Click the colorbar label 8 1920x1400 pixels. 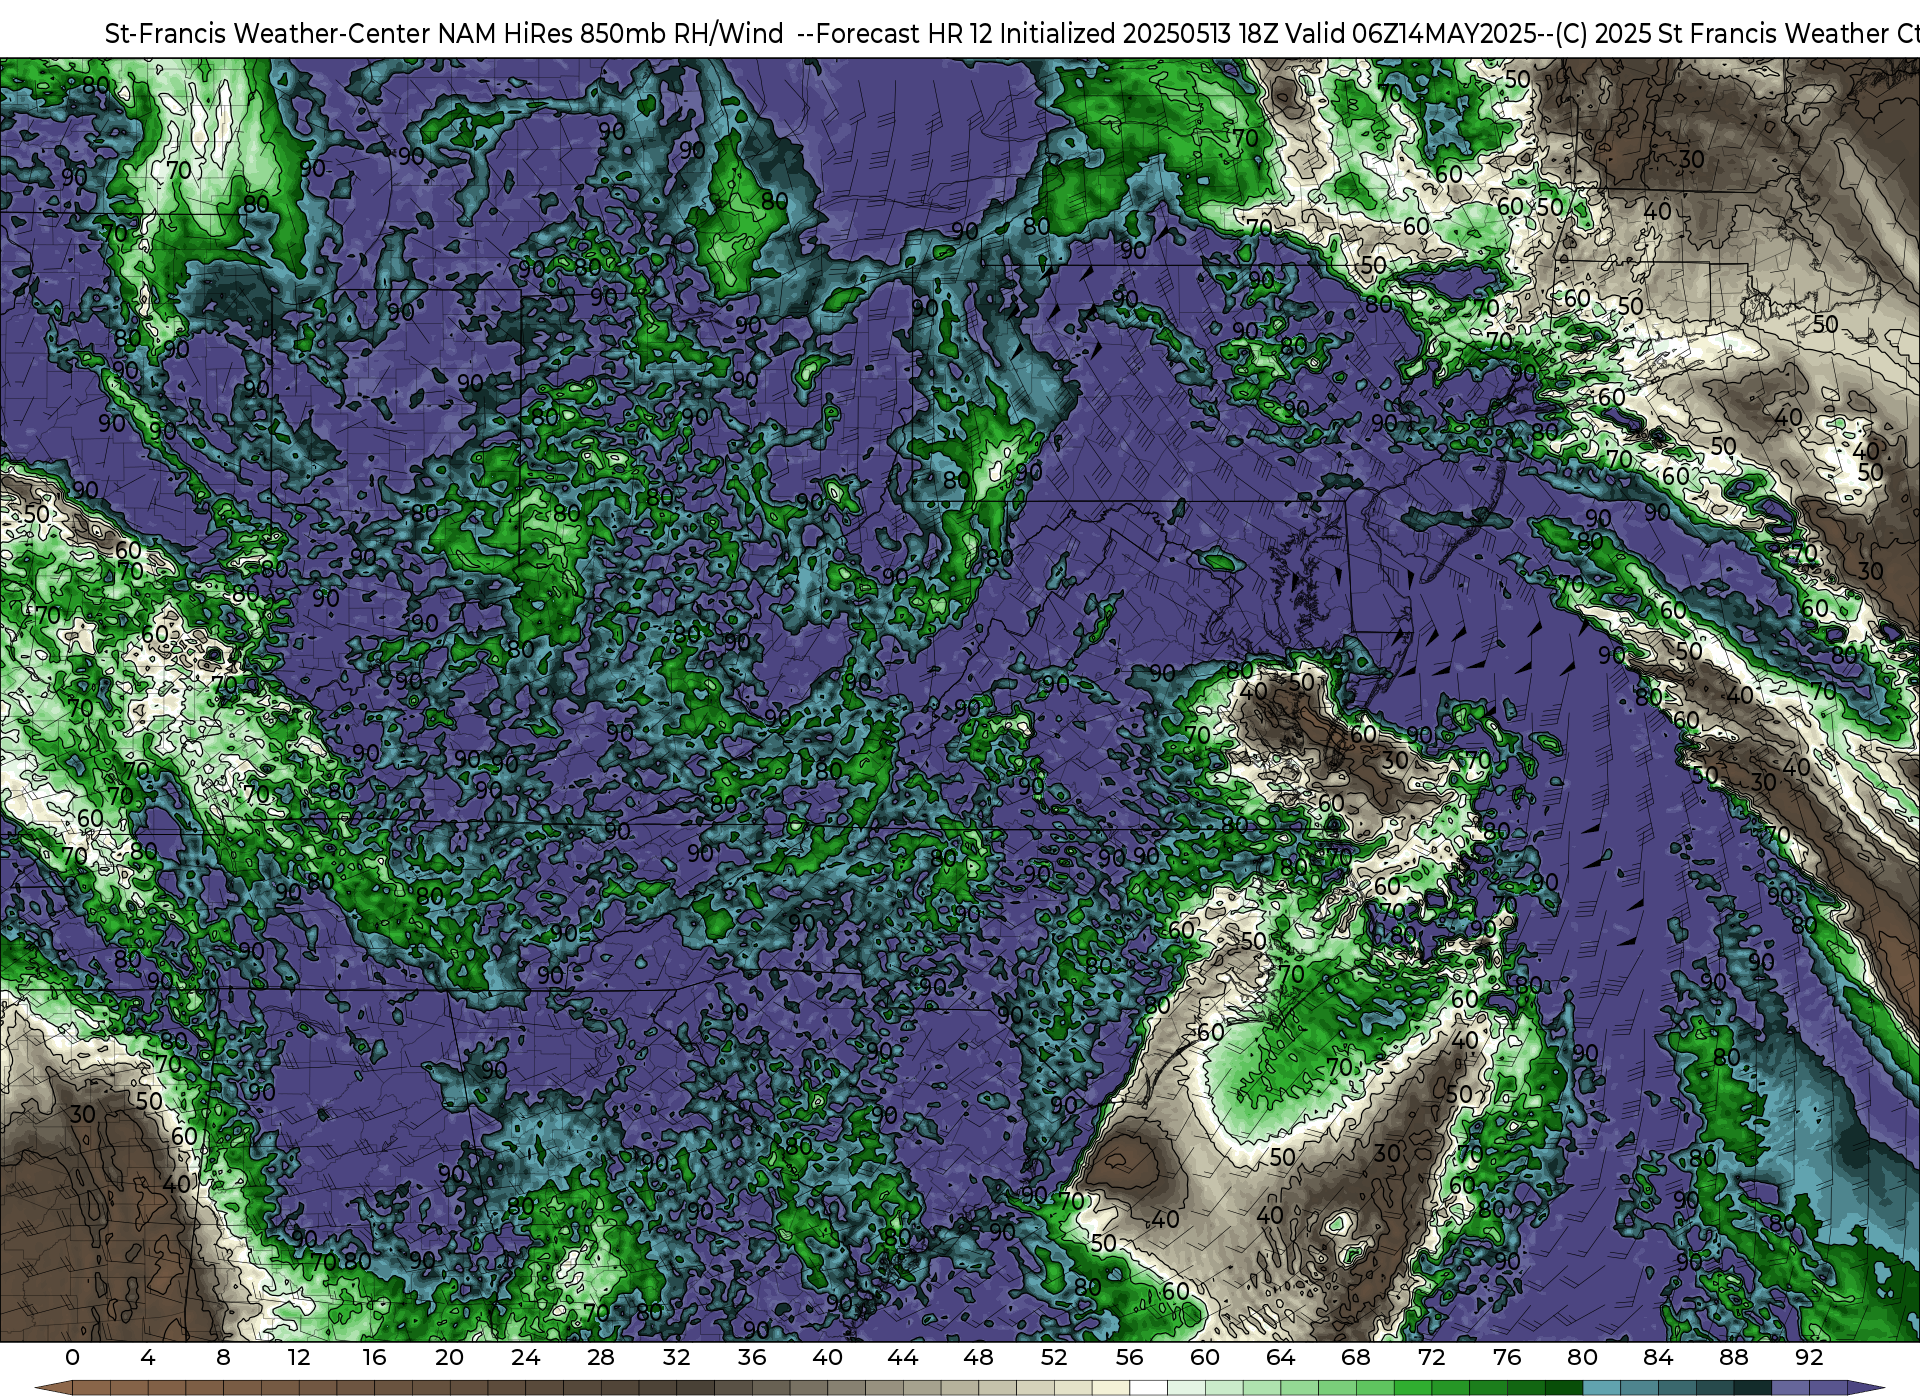tap(223, 1358)
